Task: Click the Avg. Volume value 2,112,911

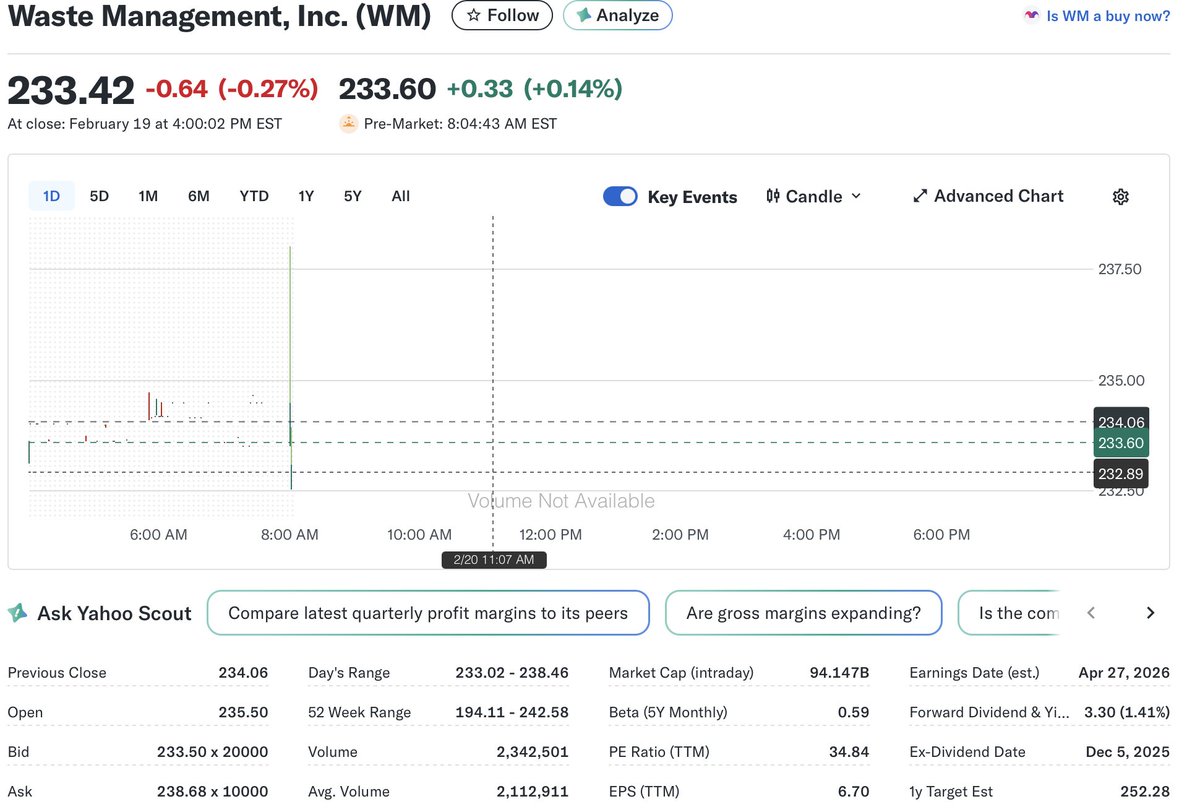Action: point(533,791)
